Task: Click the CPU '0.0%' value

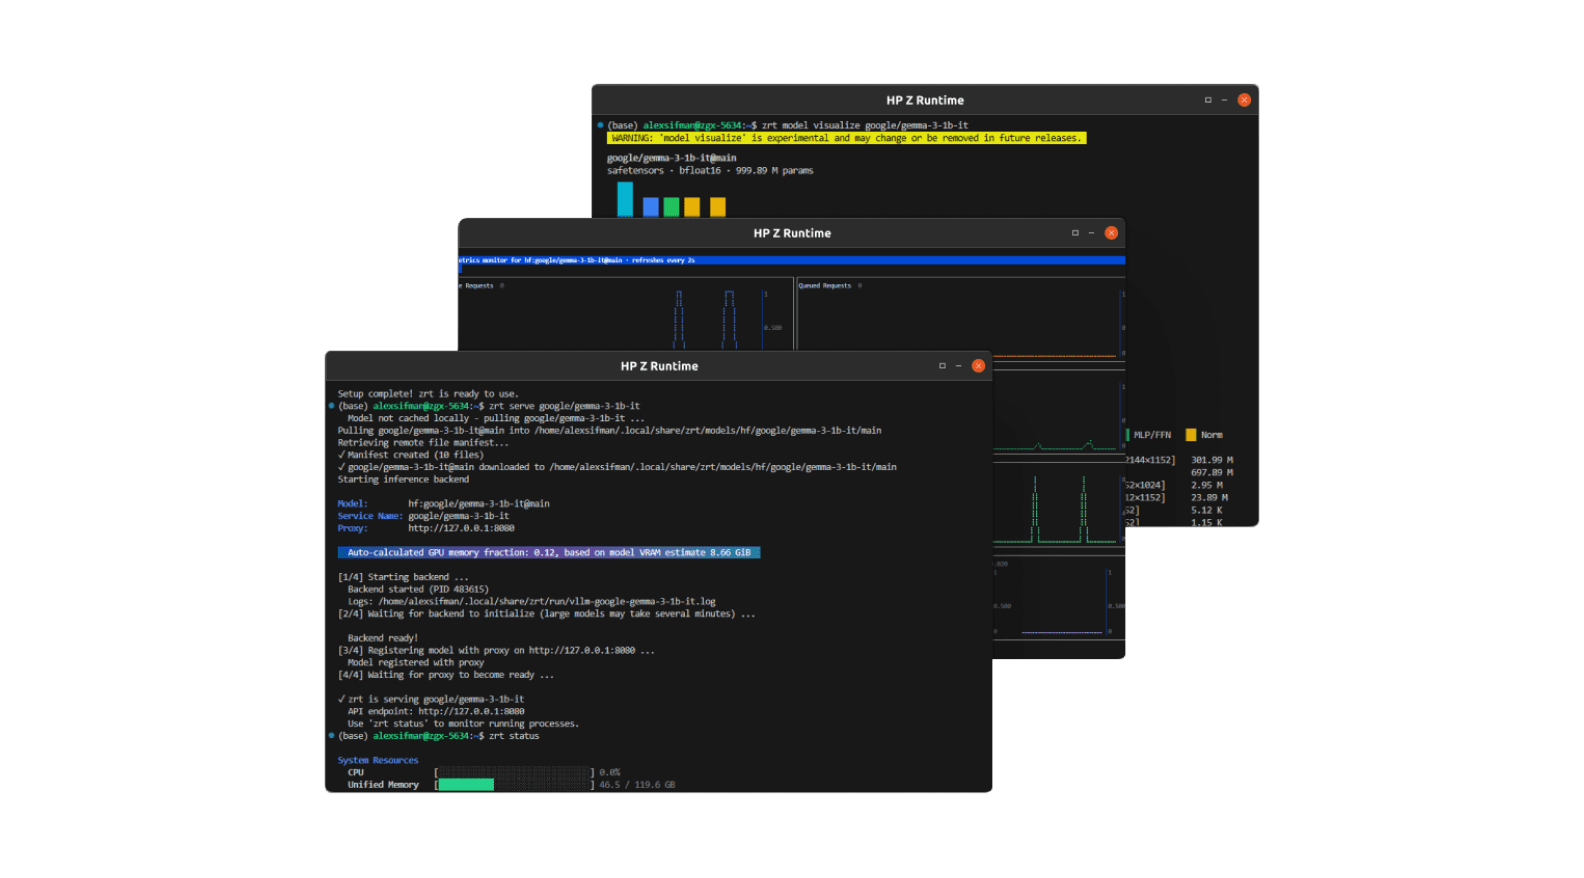Action: point(610,772)
